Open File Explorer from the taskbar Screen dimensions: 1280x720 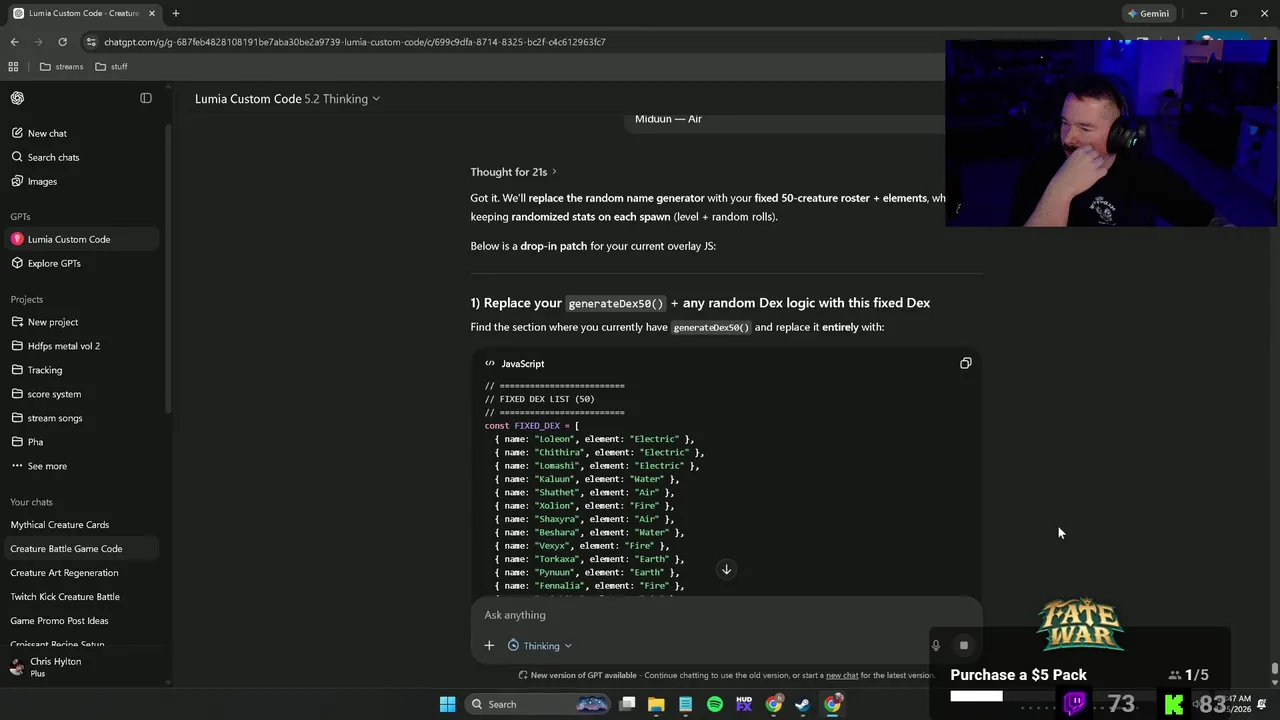(x=656, y=704)
